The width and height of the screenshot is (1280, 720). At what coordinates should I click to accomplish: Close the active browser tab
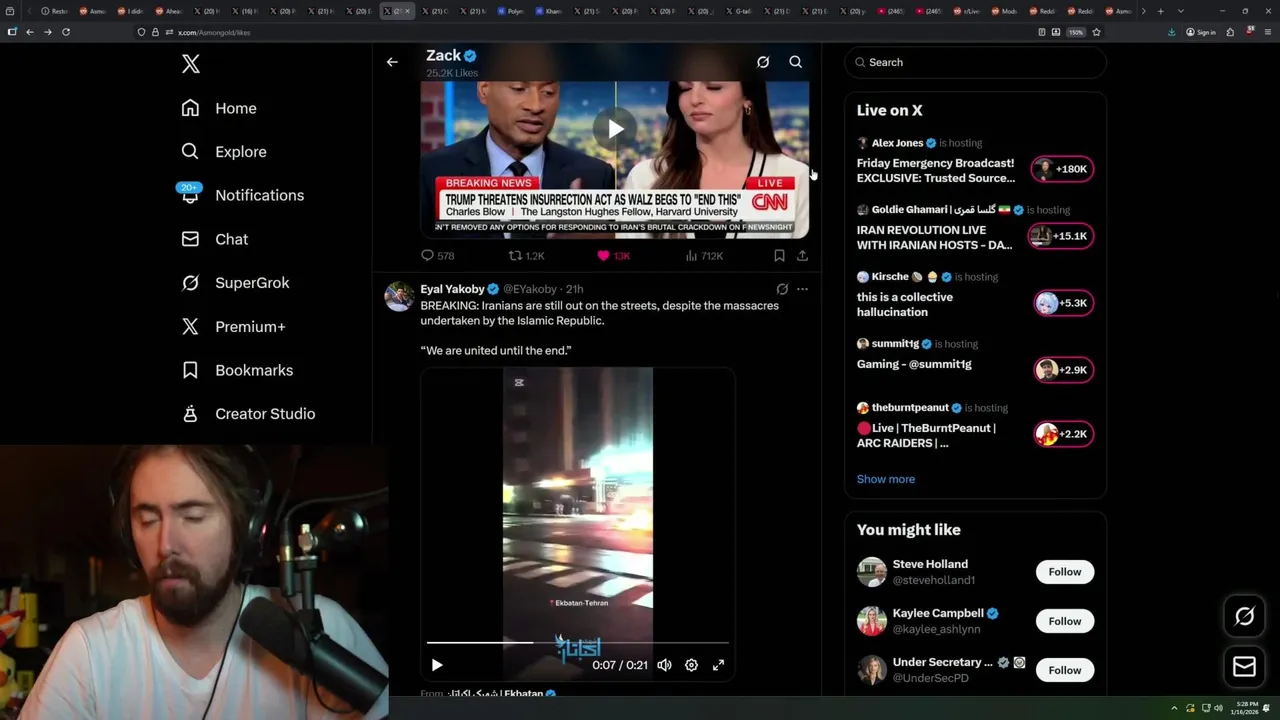(x=407, y=11)
